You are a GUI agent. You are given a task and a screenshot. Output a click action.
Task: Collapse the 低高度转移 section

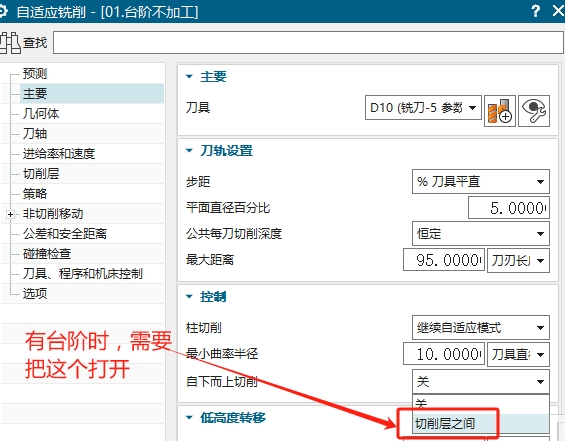coord(189,418)
